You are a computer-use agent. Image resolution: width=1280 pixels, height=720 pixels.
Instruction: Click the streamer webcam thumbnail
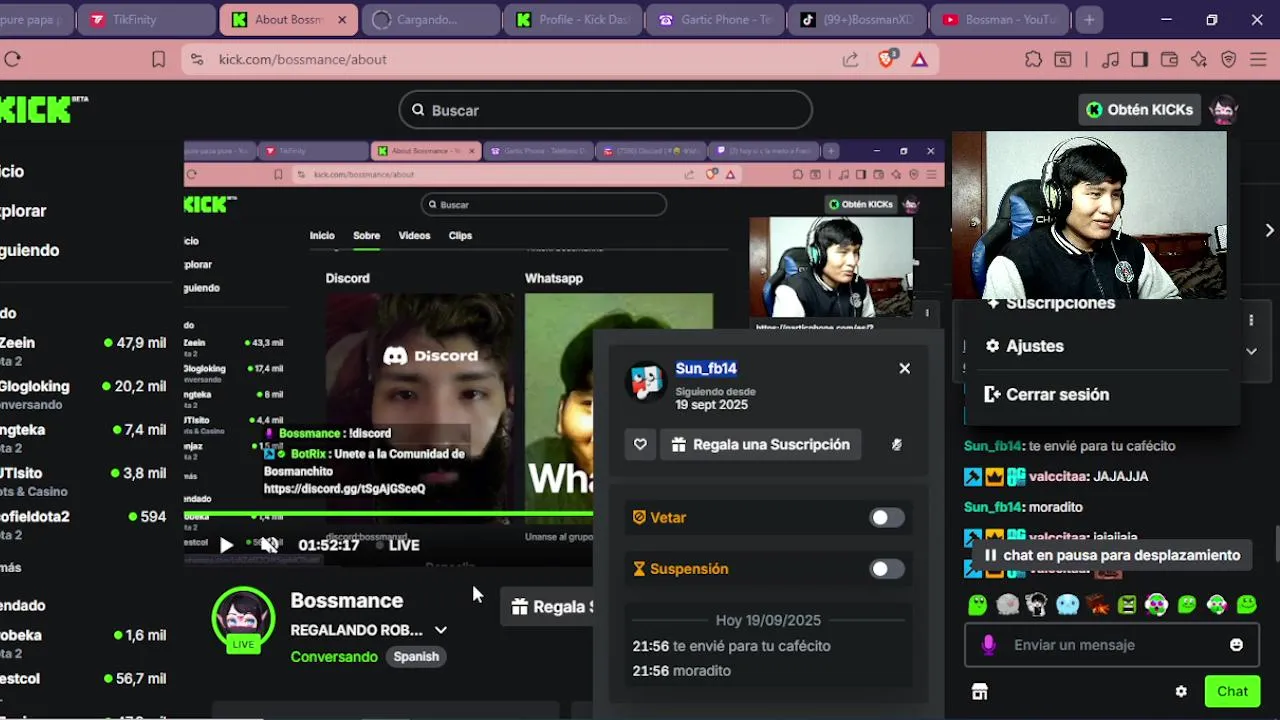1089,215
